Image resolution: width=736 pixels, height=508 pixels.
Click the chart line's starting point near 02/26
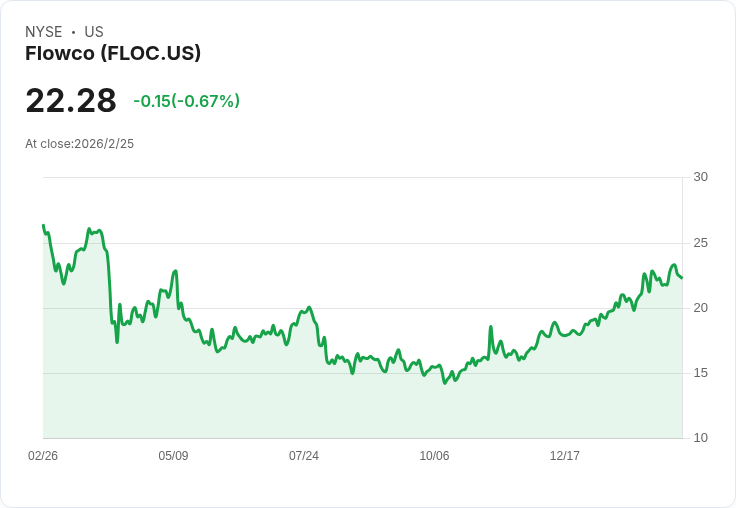44,226
